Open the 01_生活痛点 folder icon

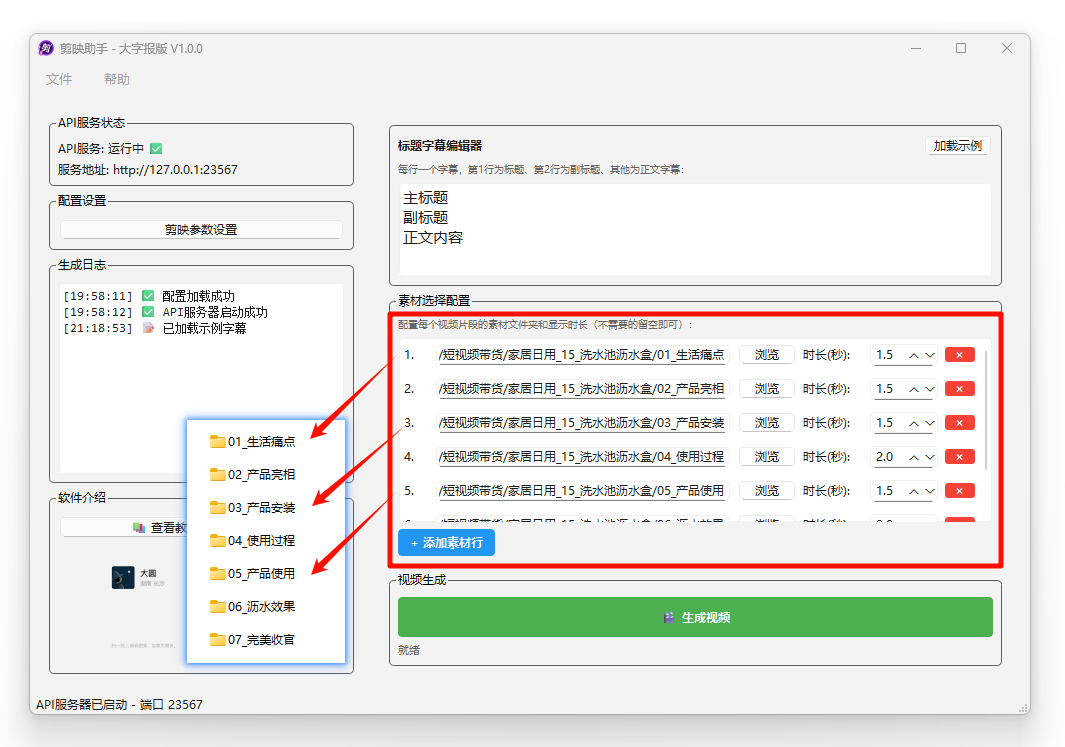coord(217,442)
